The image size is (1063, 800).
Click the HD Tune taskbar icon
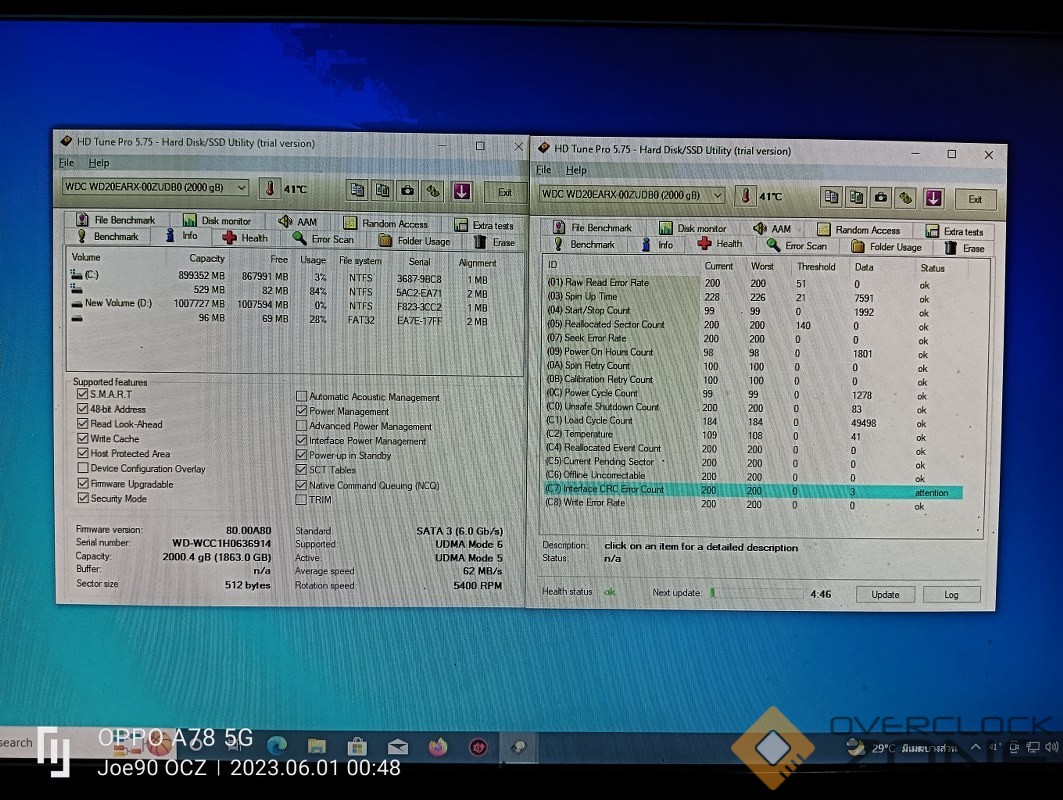(x=519, y=747)
